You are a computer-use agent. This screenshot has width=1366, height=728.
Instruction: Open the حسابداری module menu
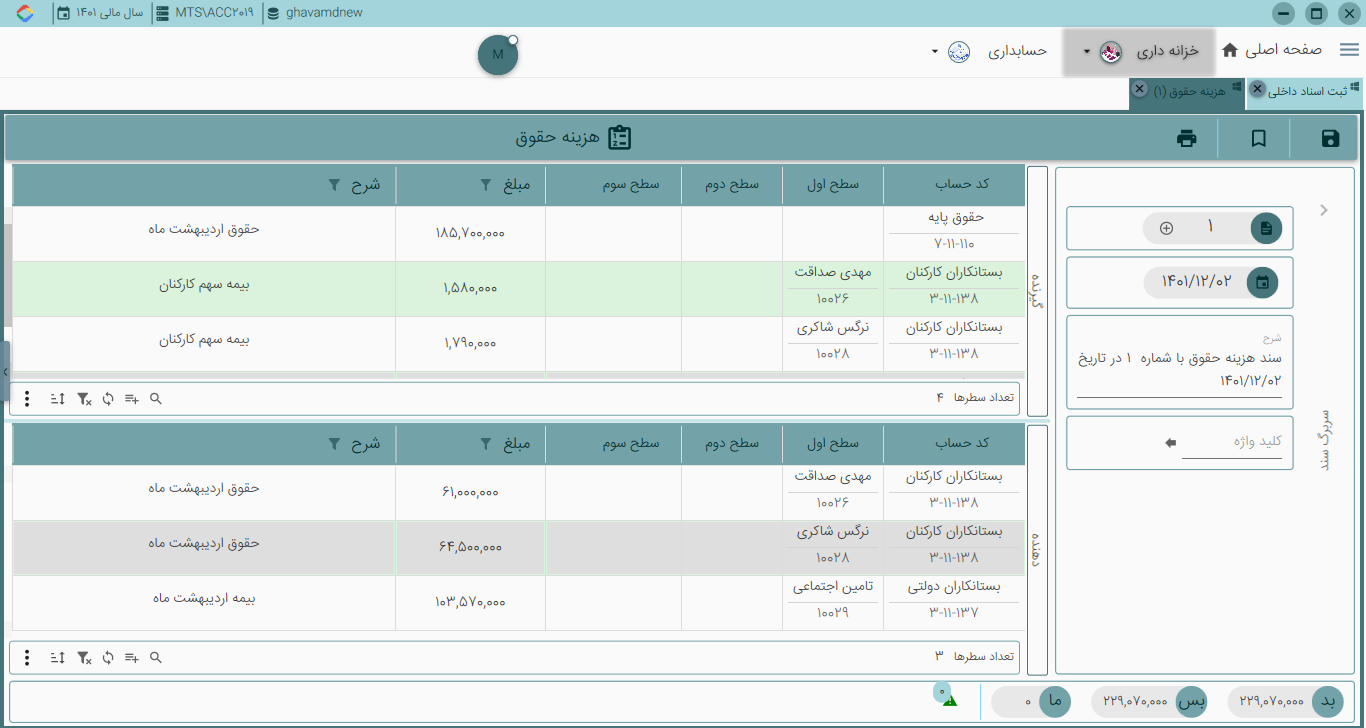[1018, 51]
